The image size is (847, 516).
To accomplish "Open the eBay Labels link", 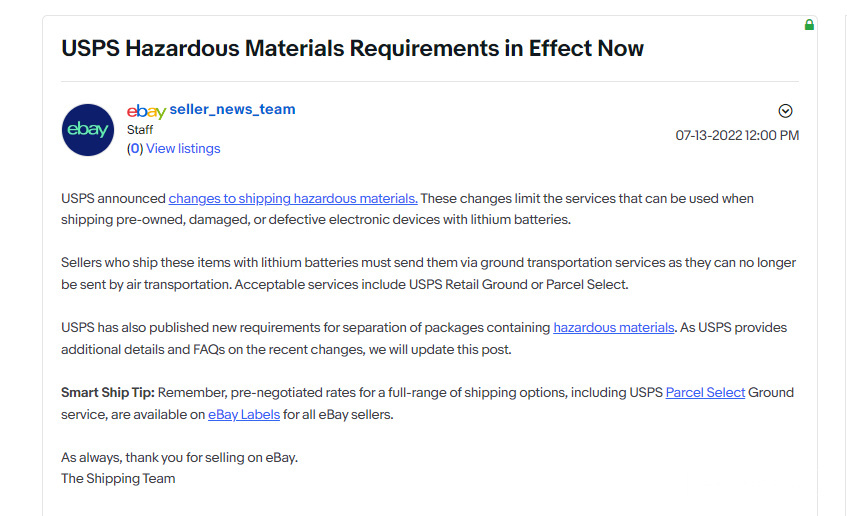I will coord(244,414).
